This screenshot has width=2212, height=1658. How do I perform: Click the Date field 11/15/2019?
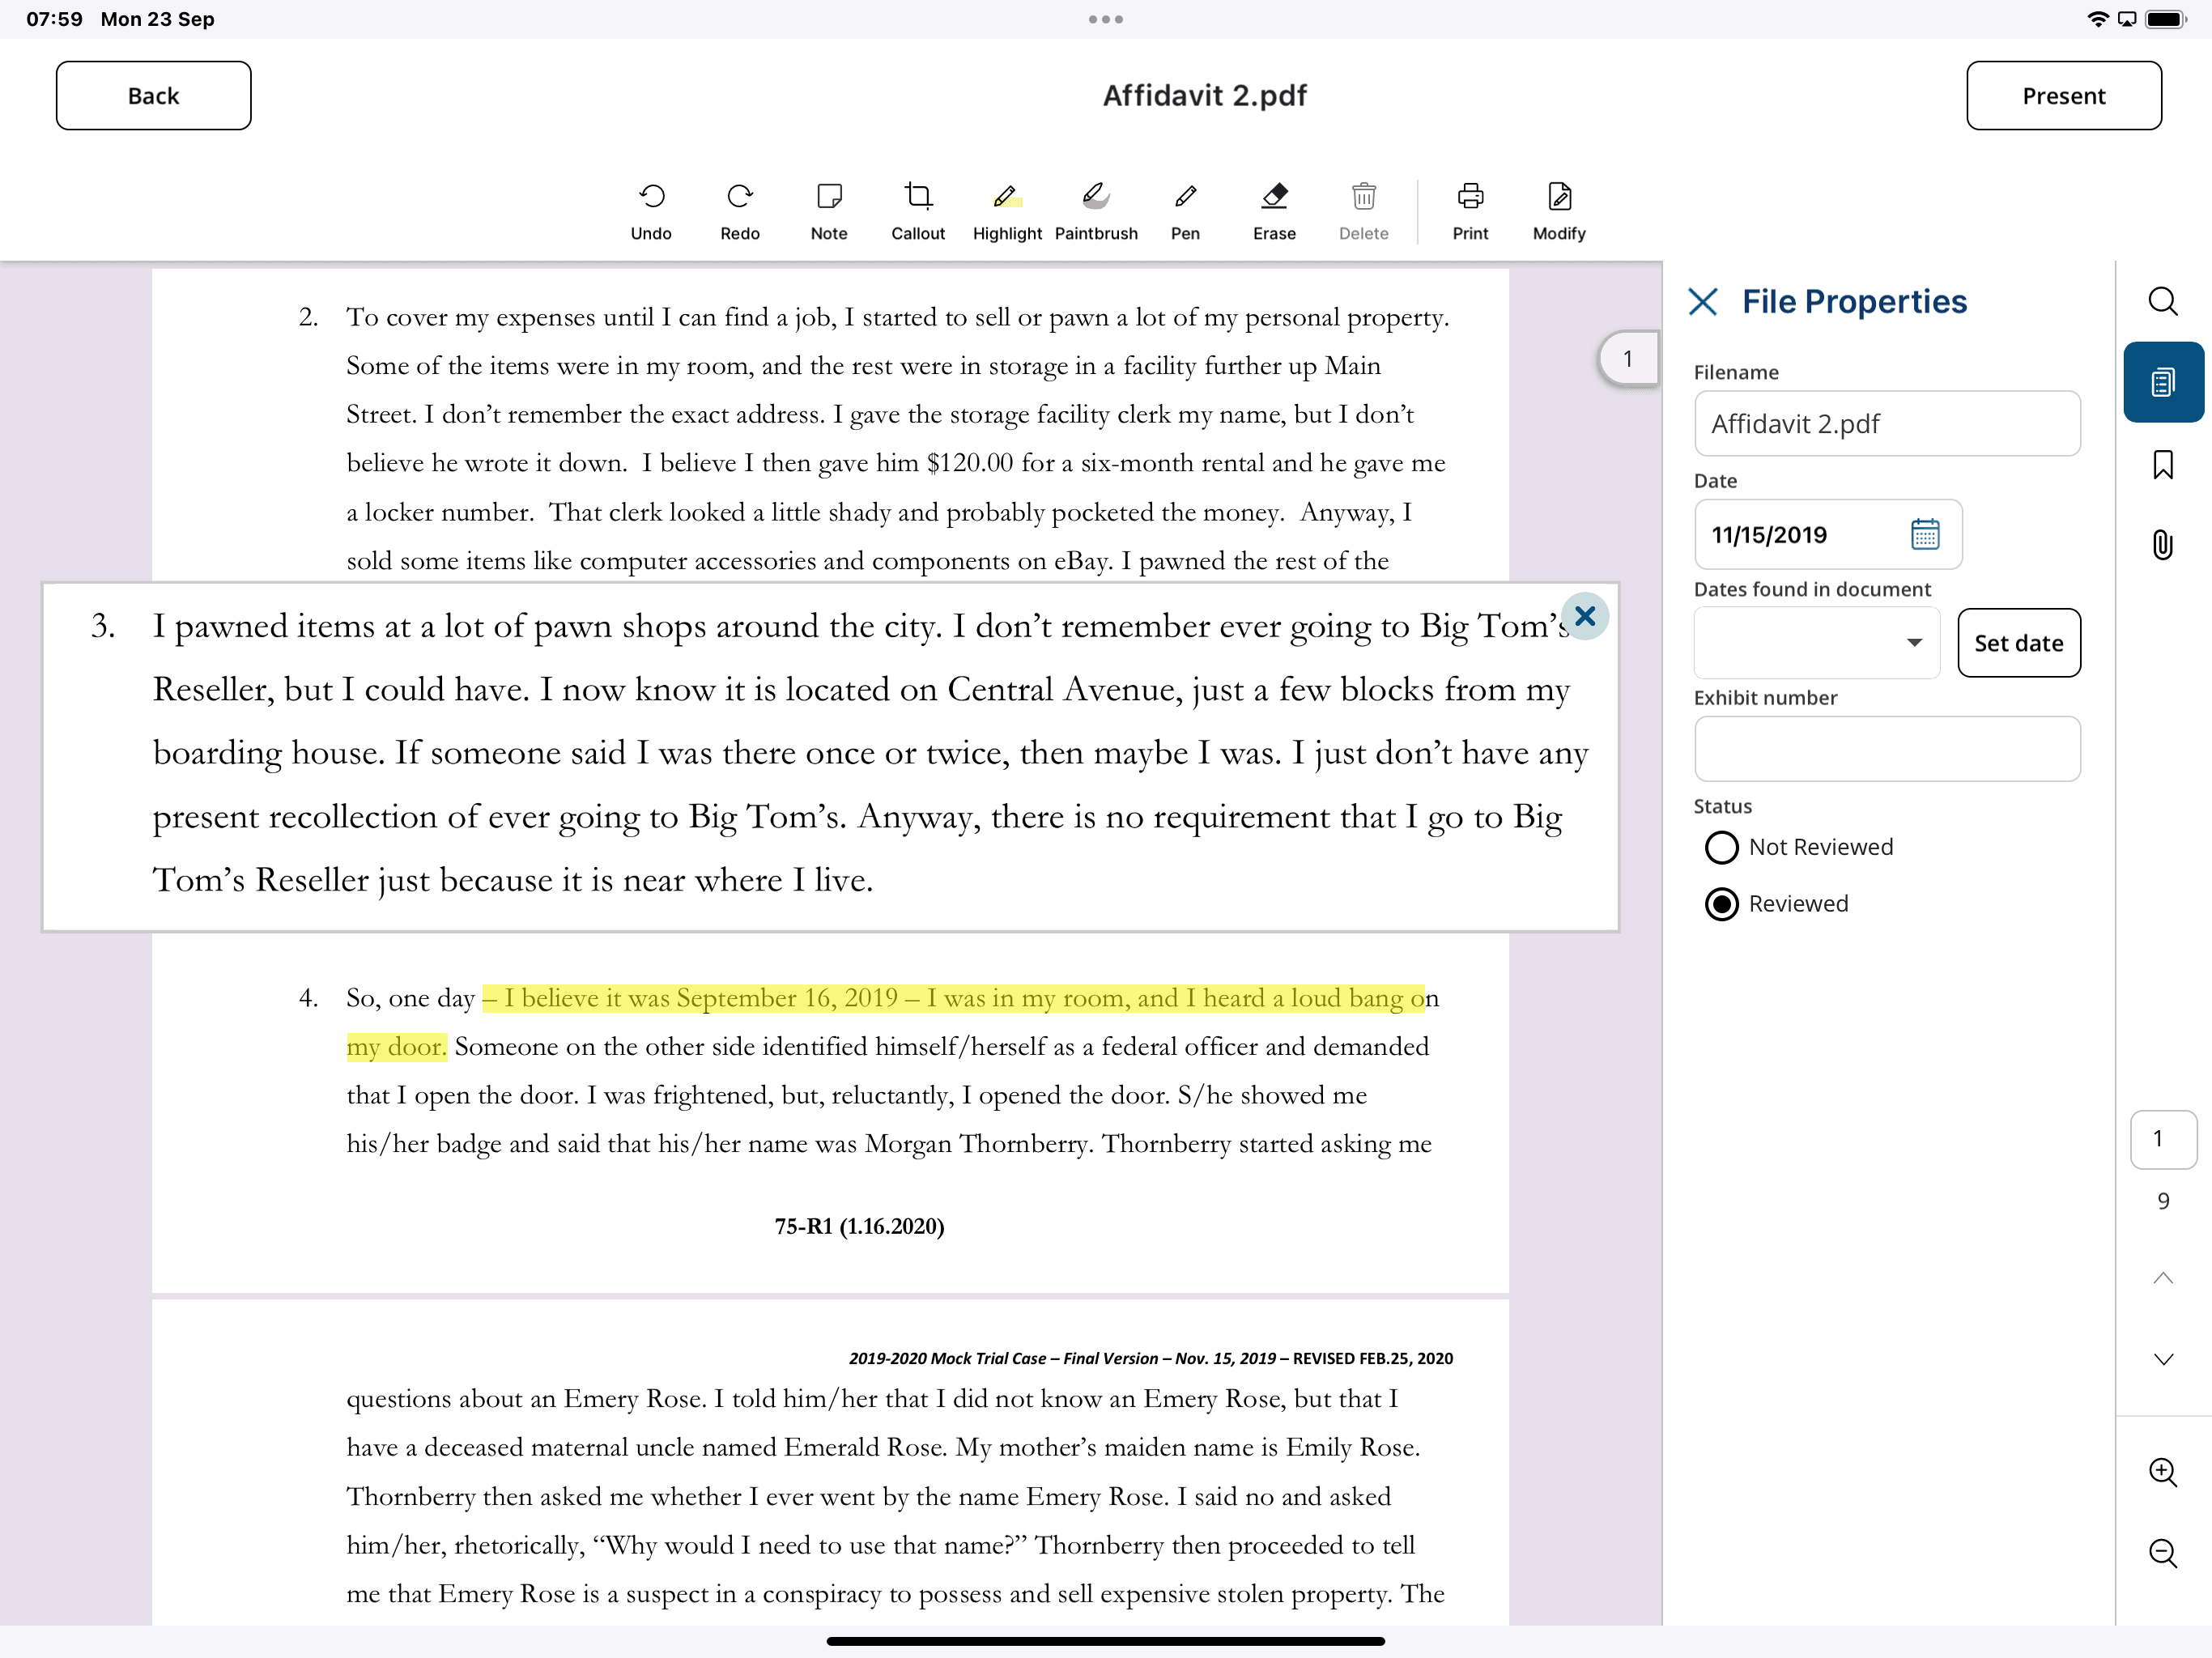click(1828, 534)
